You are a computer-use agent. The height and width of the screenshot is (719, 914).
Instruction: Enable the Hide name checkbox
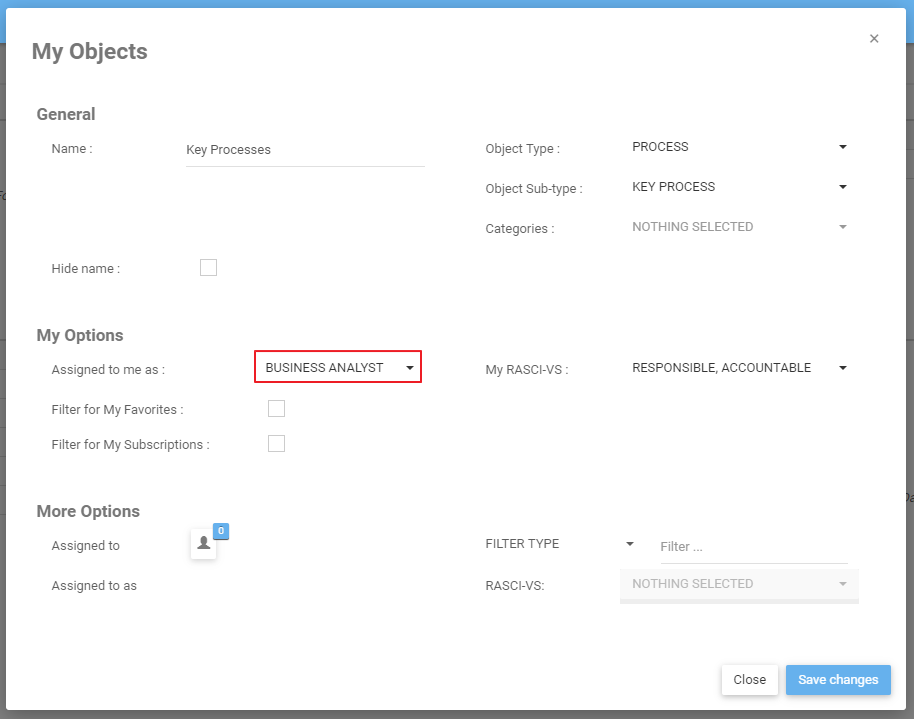tap(208, 267)
